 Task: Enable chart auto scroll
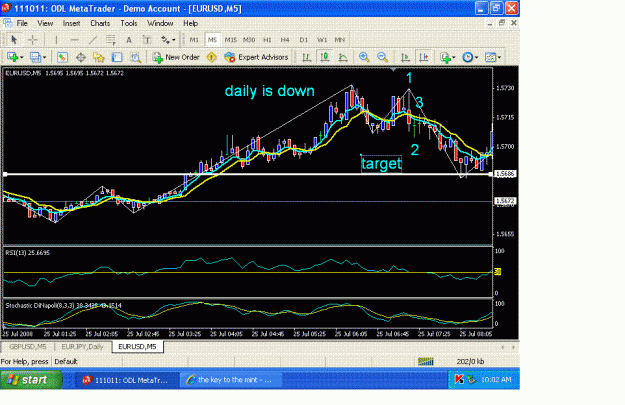(405, 57)
